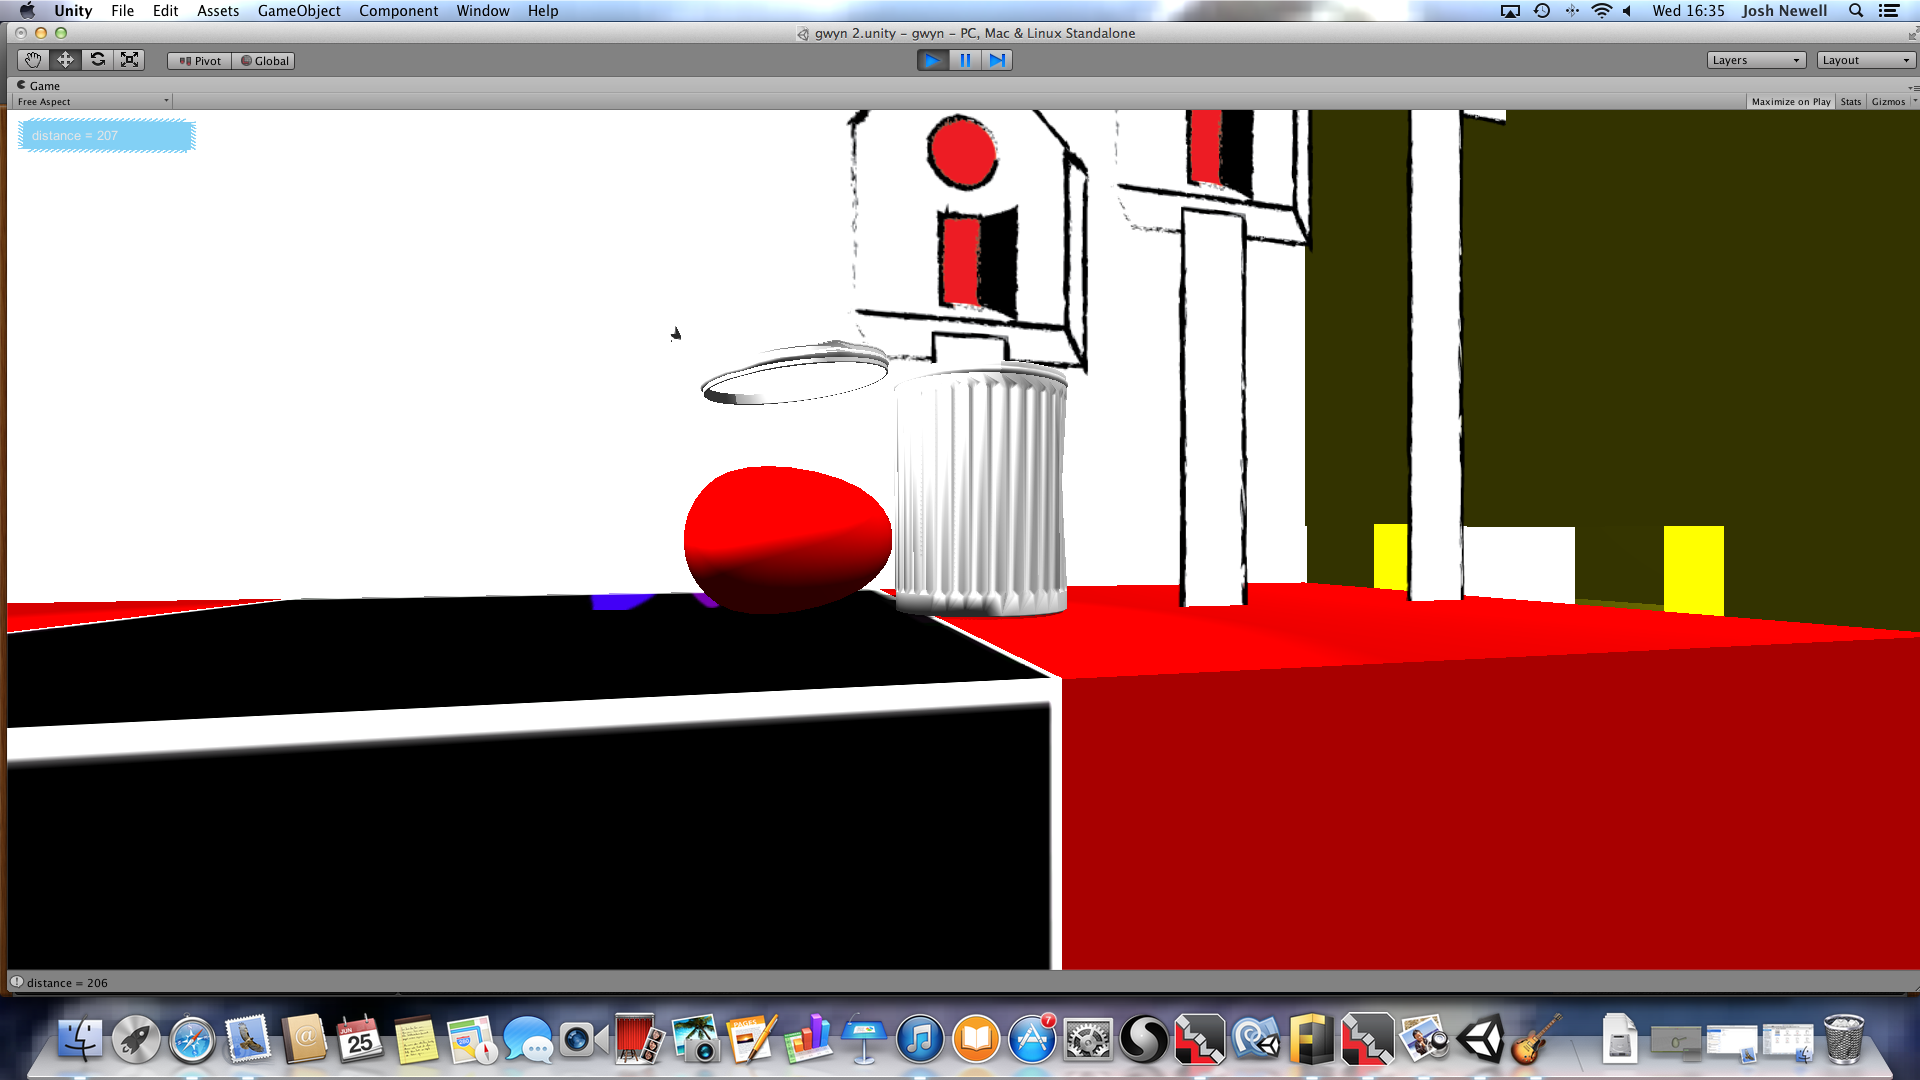Stop play mode with Play button

(x=932, y=60)
